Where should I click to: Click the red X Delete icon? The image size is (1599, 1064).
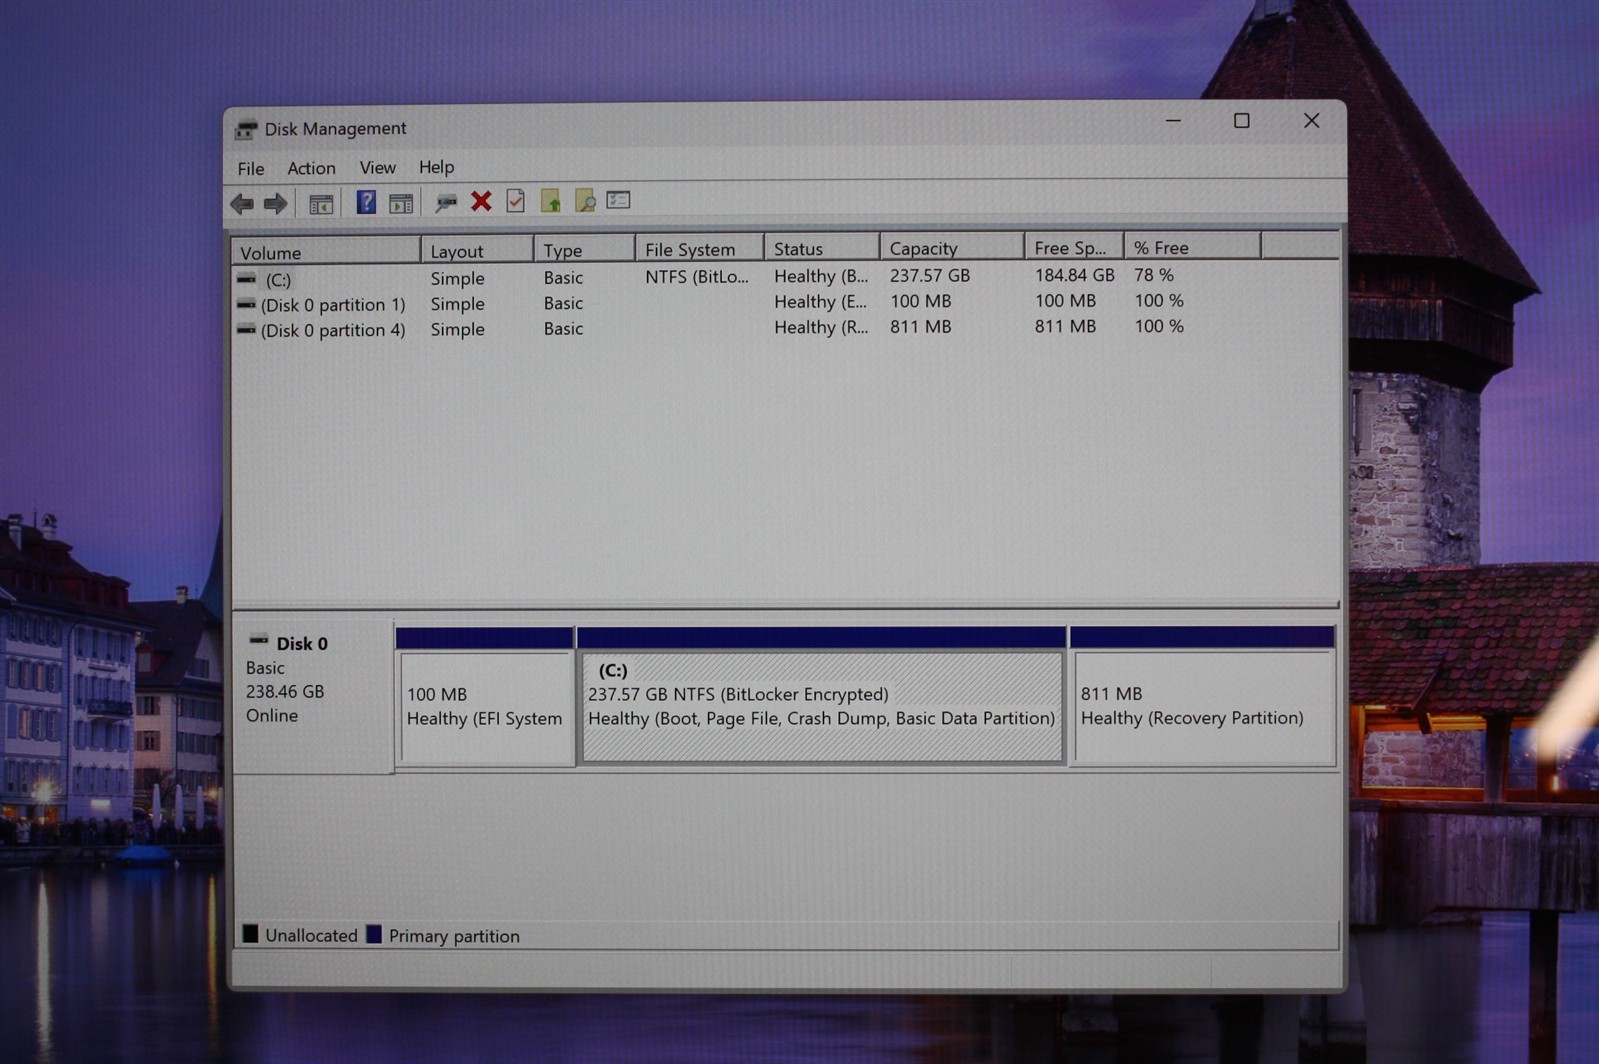(481, 202)
